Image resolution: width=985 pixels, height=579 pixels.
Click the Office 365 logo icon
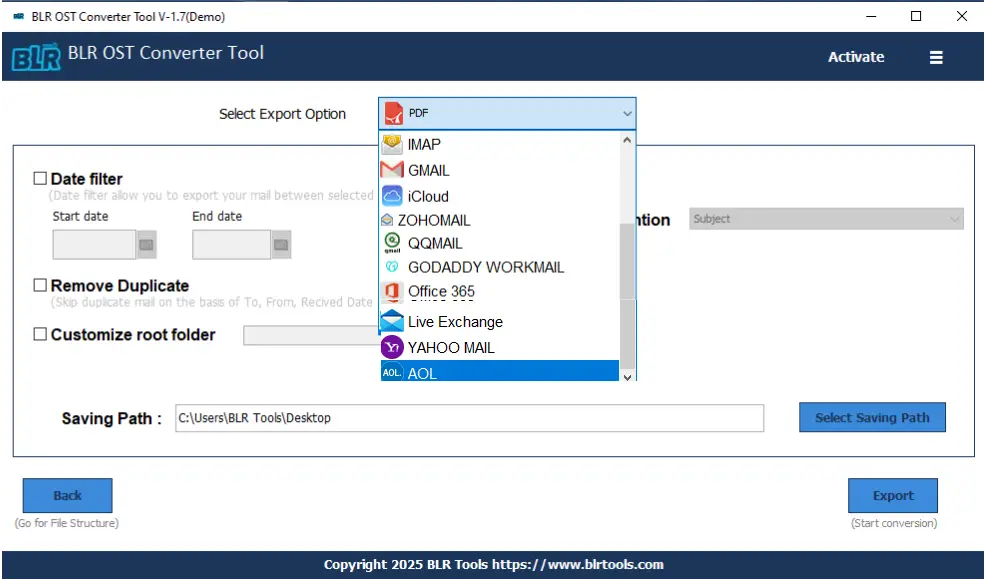point(392,292)
